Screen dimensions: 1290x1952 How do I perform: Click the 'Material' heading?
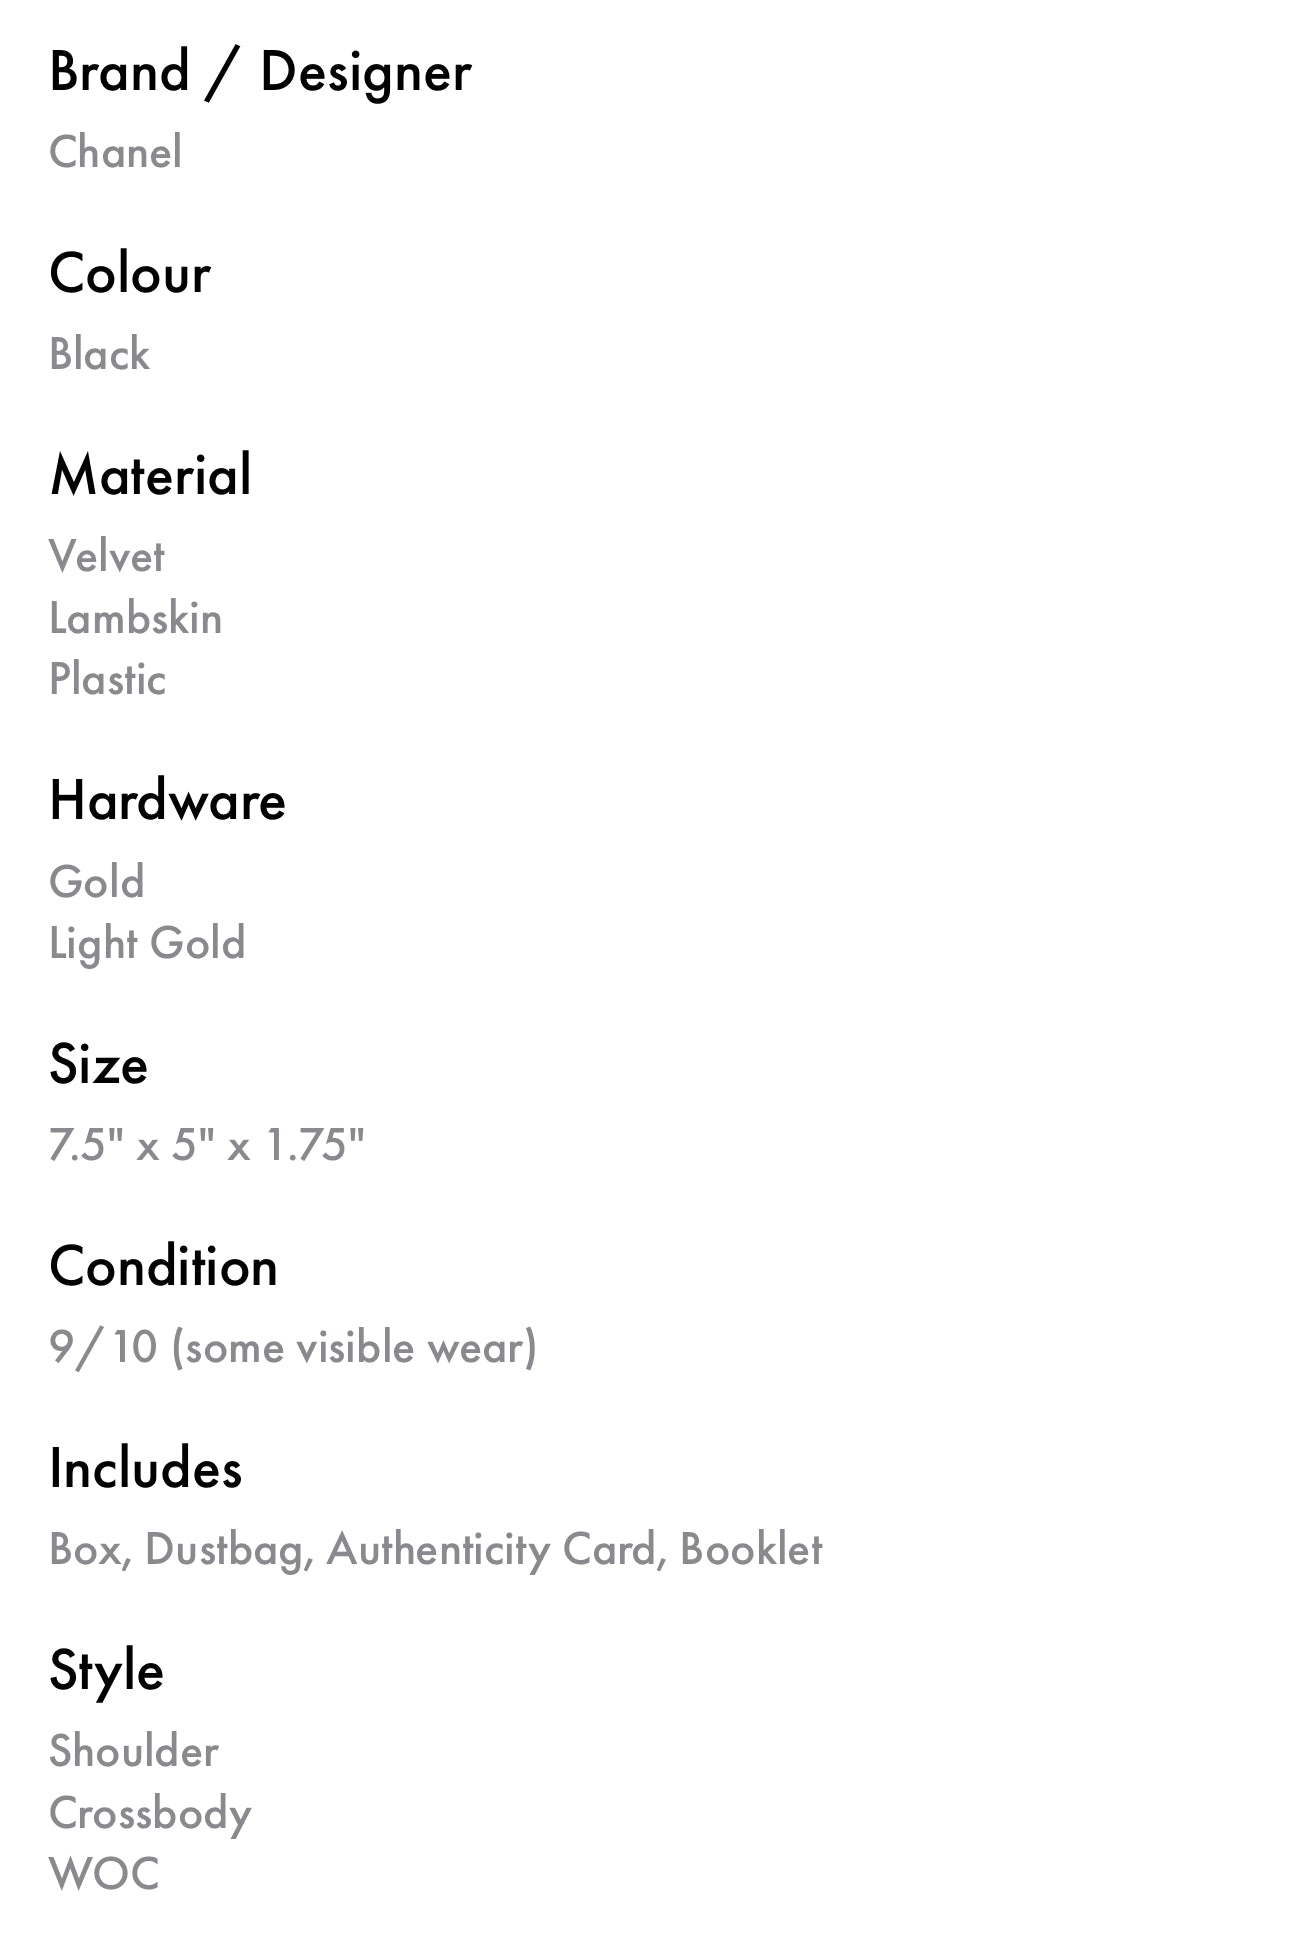(150, 476)
